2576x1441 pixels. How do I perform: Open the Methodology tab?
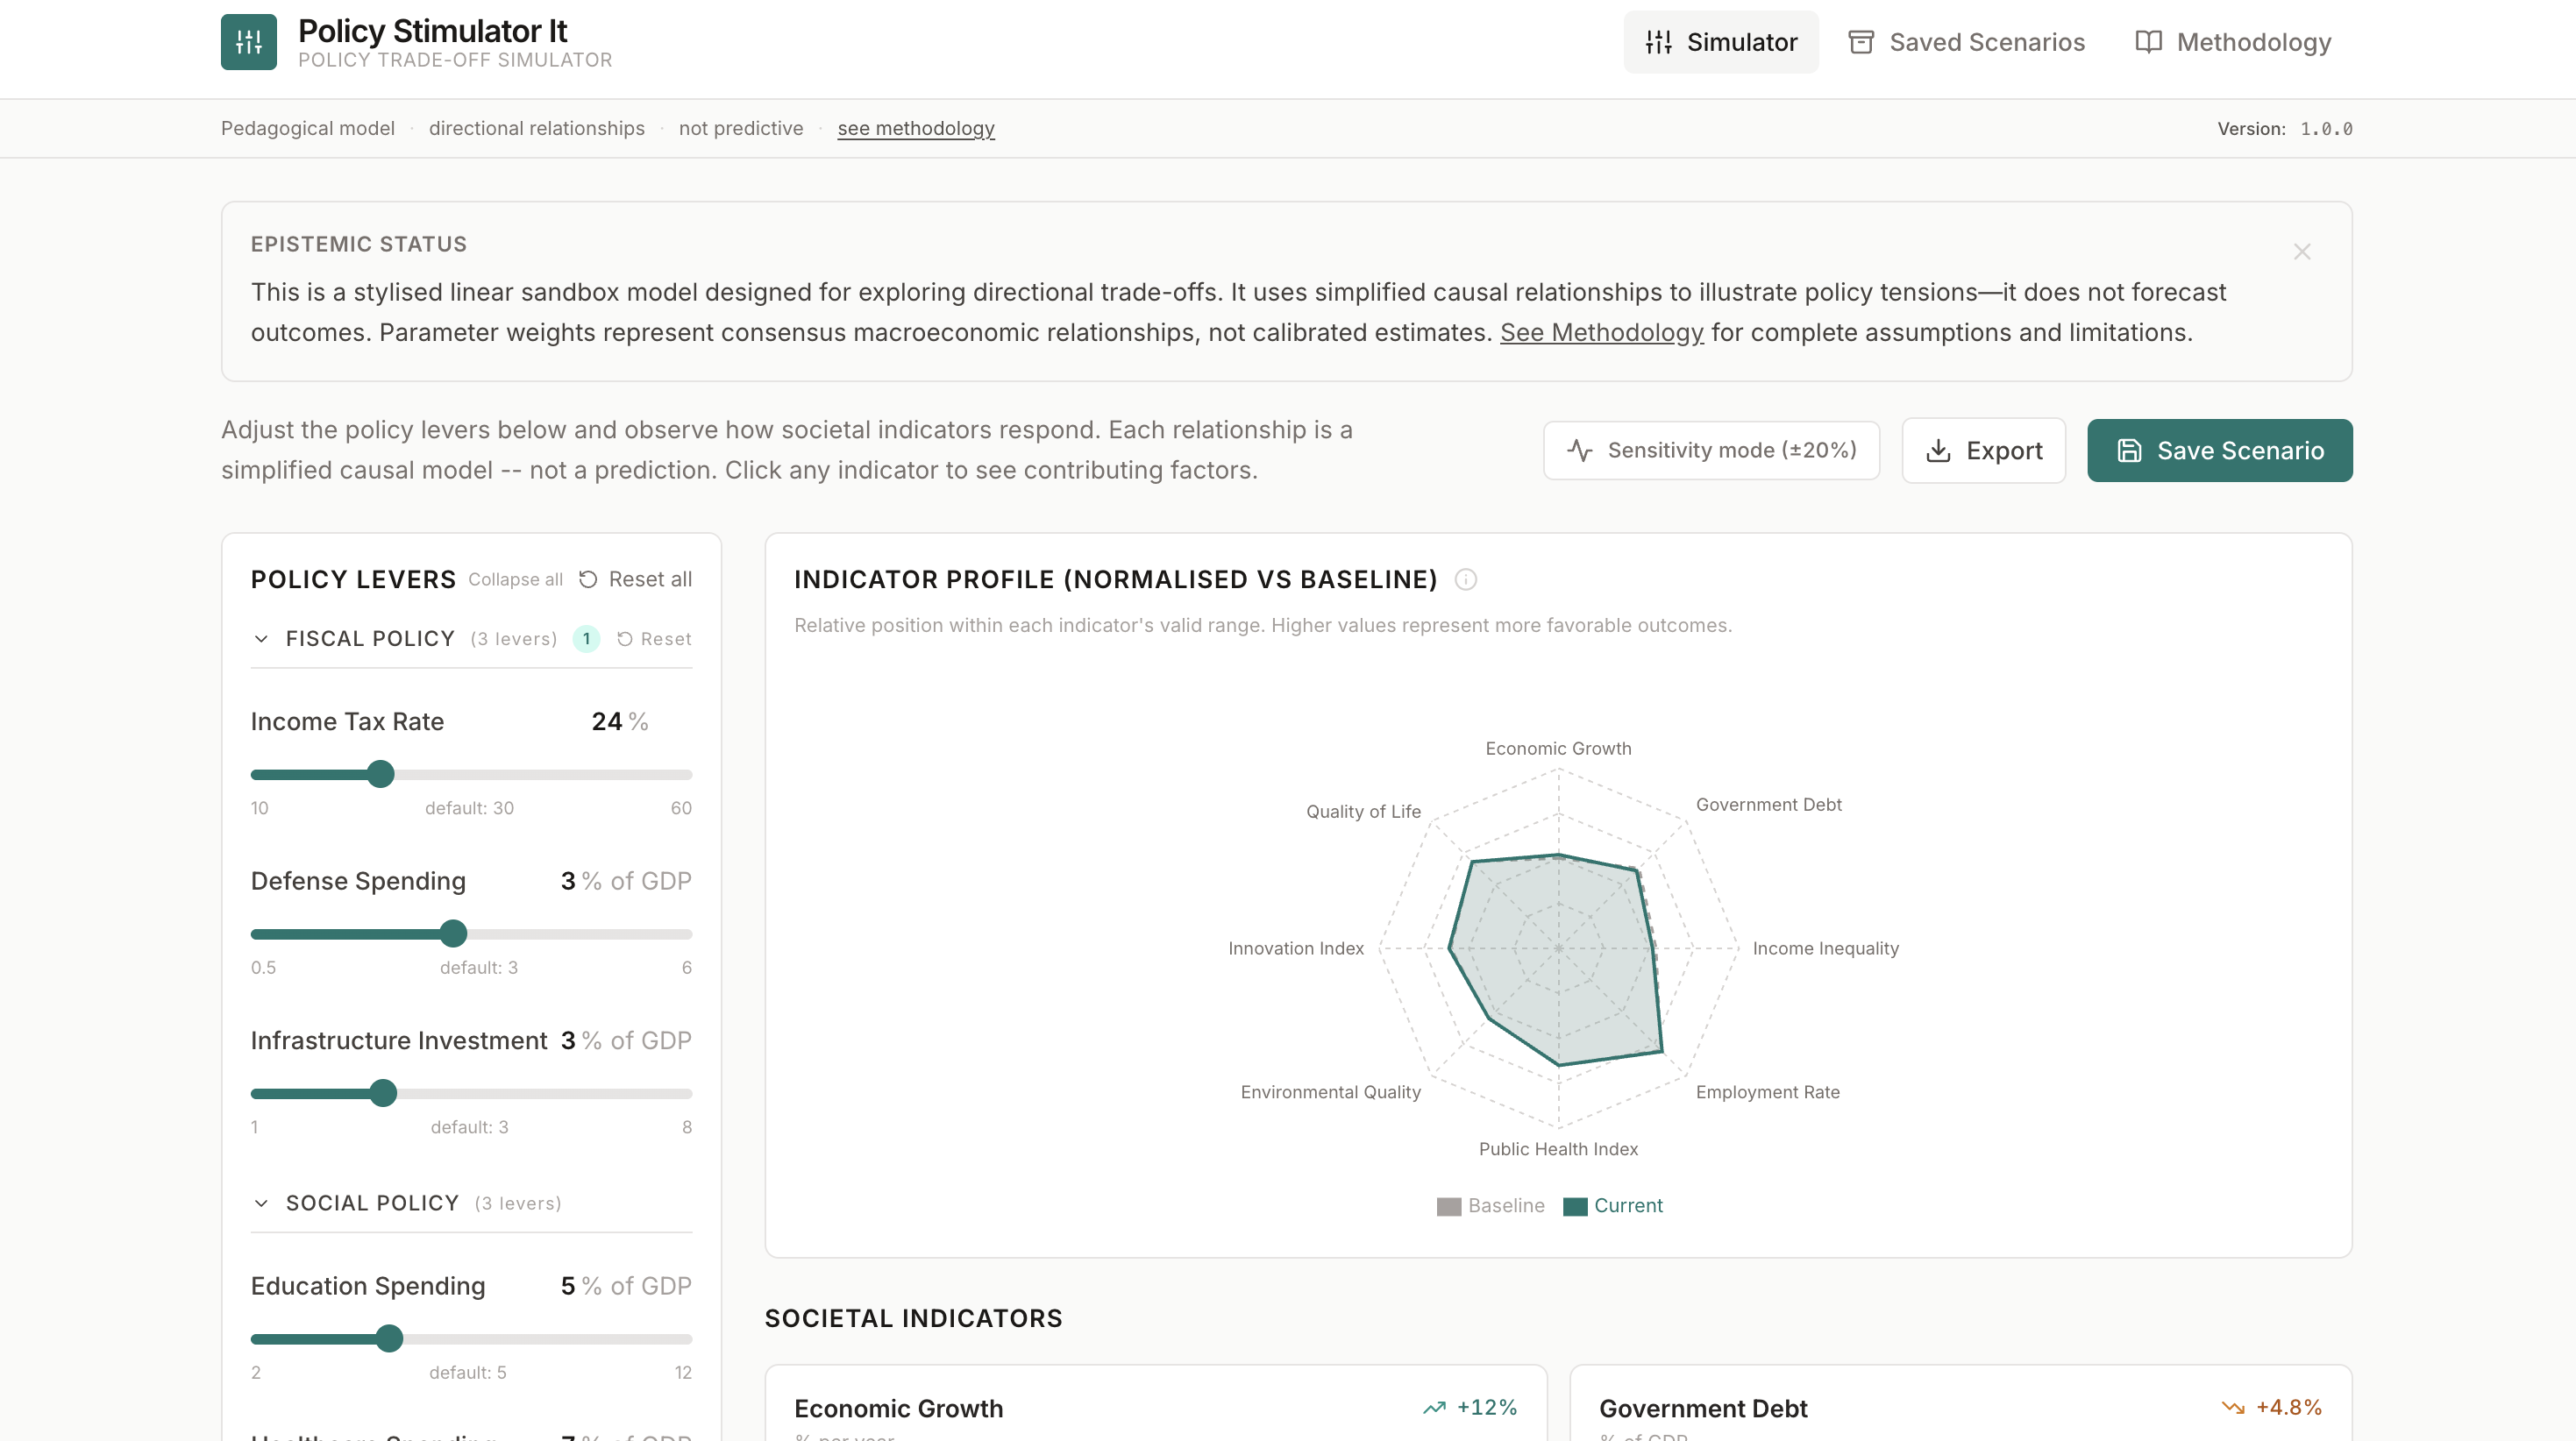pos(2233,42)
